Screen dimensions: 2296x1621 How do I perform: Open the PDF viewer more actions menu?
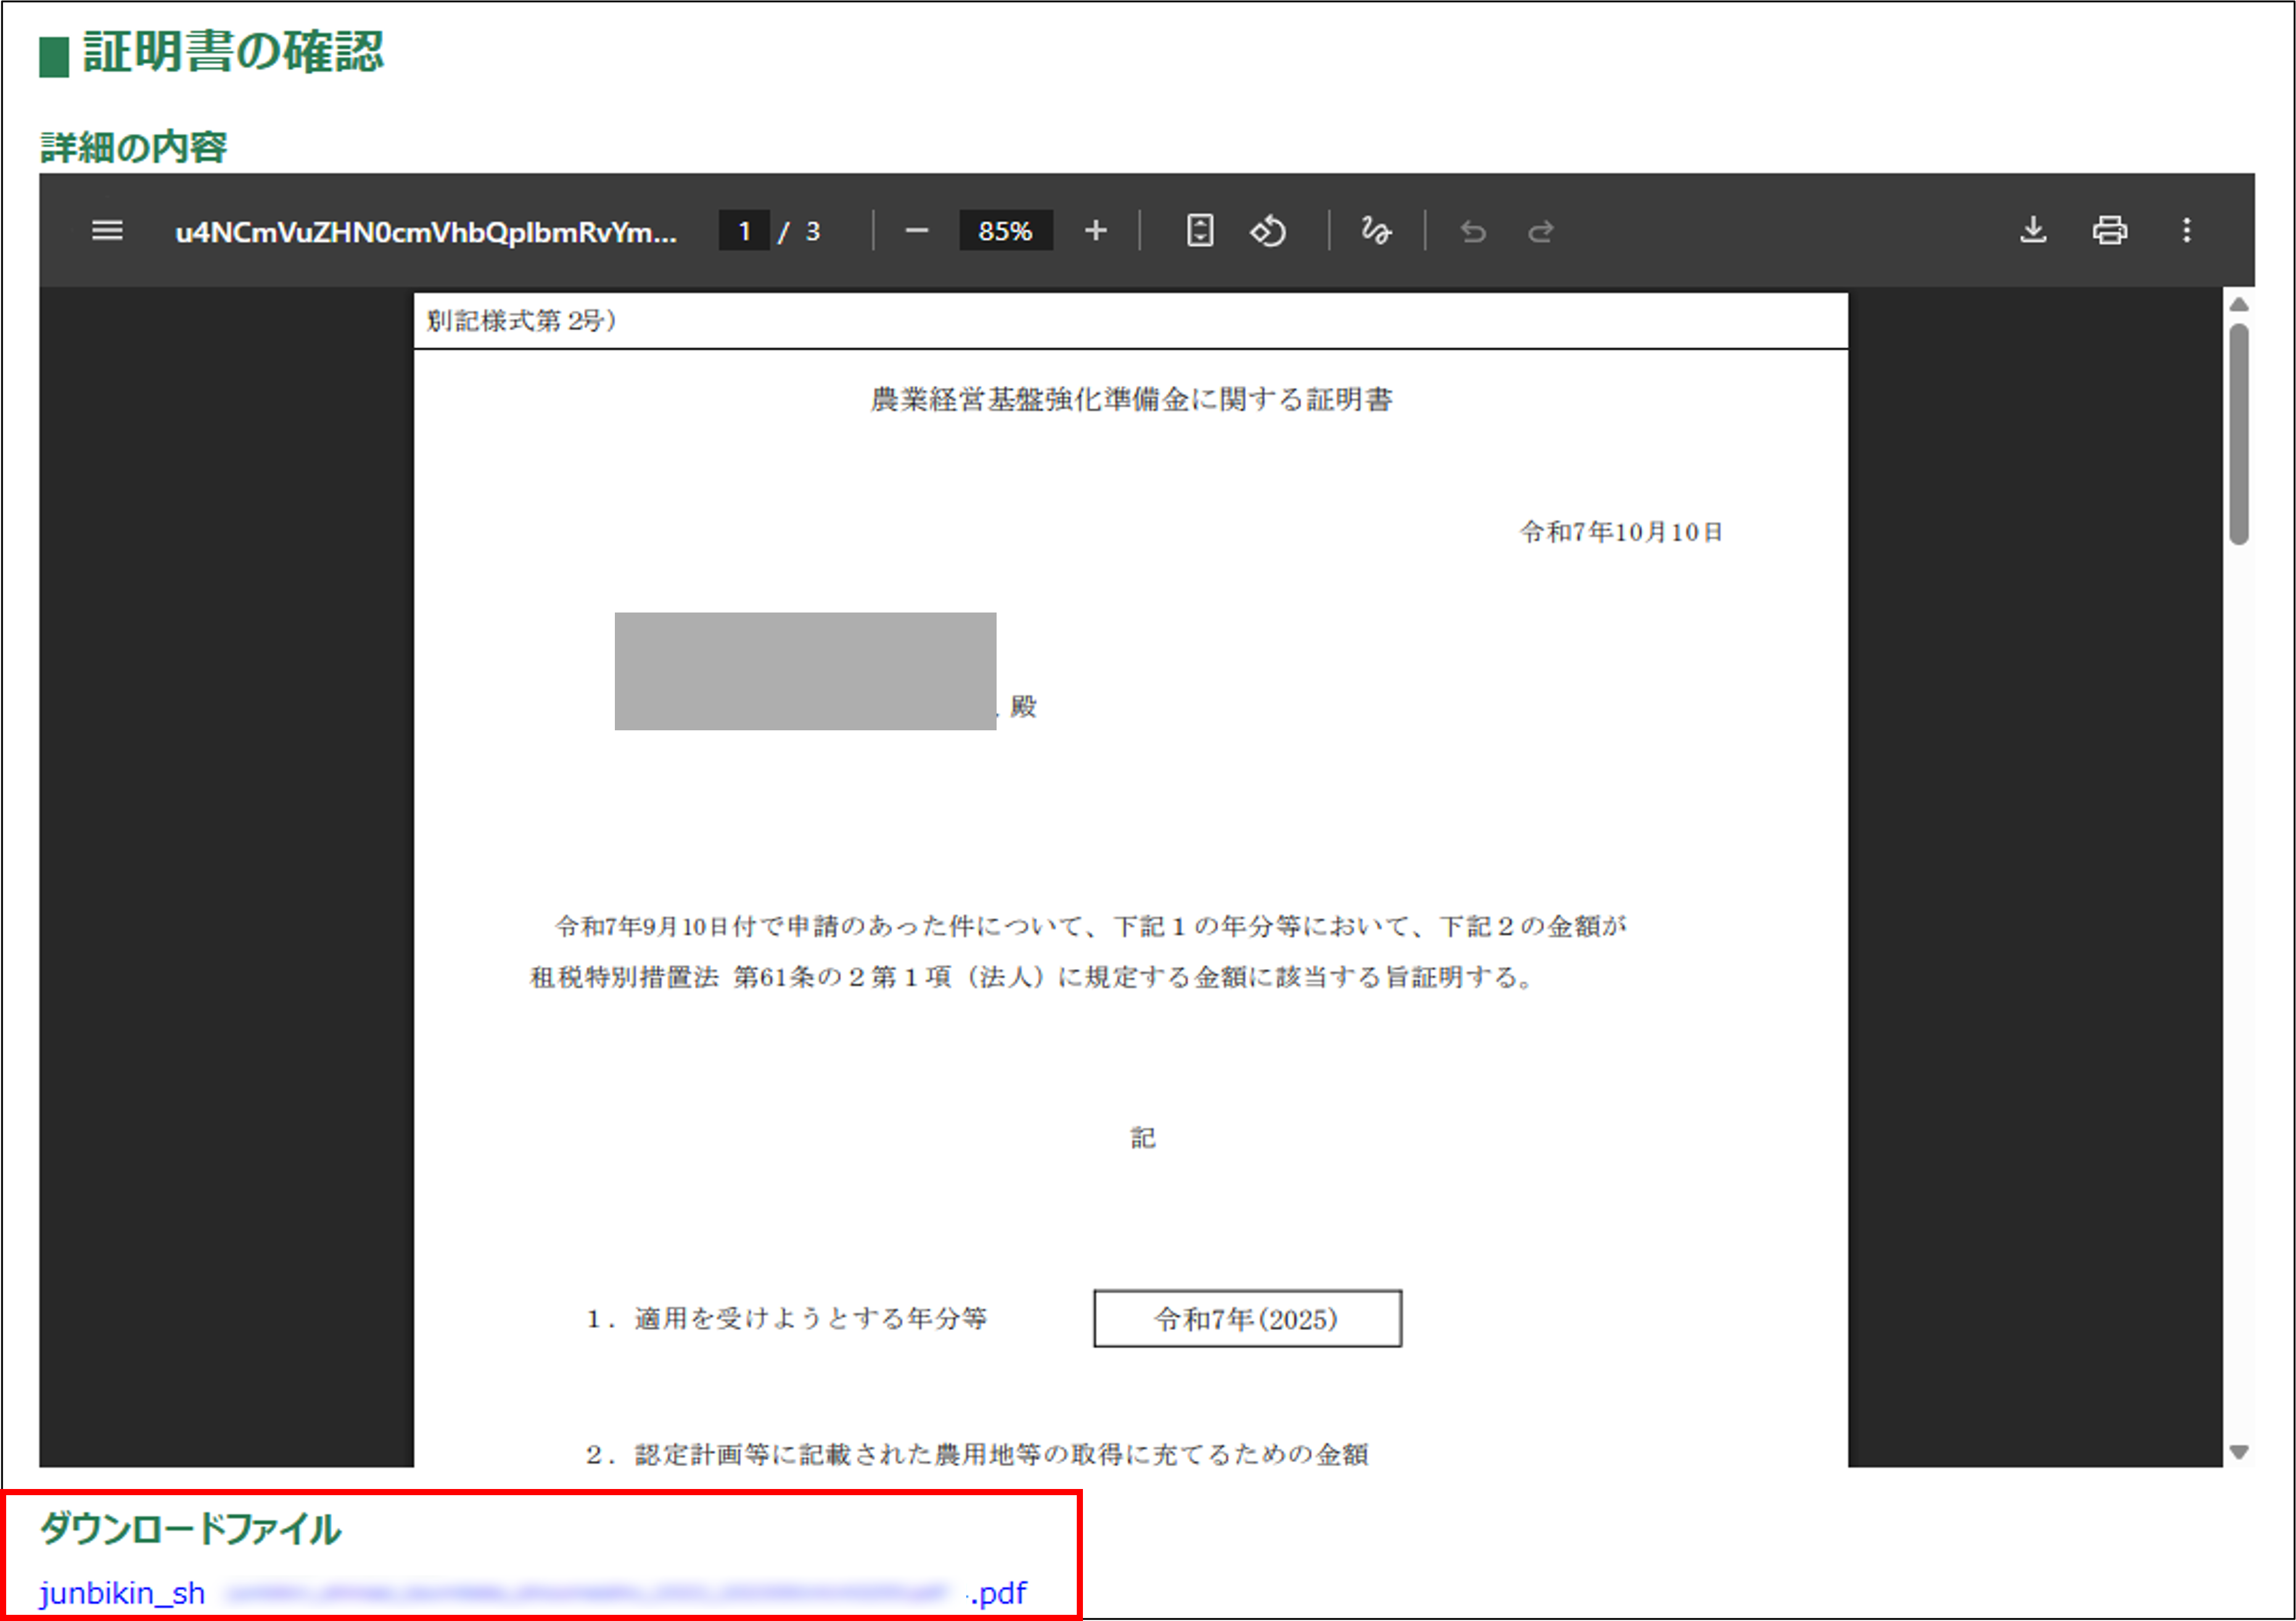tap(2187, 231)
